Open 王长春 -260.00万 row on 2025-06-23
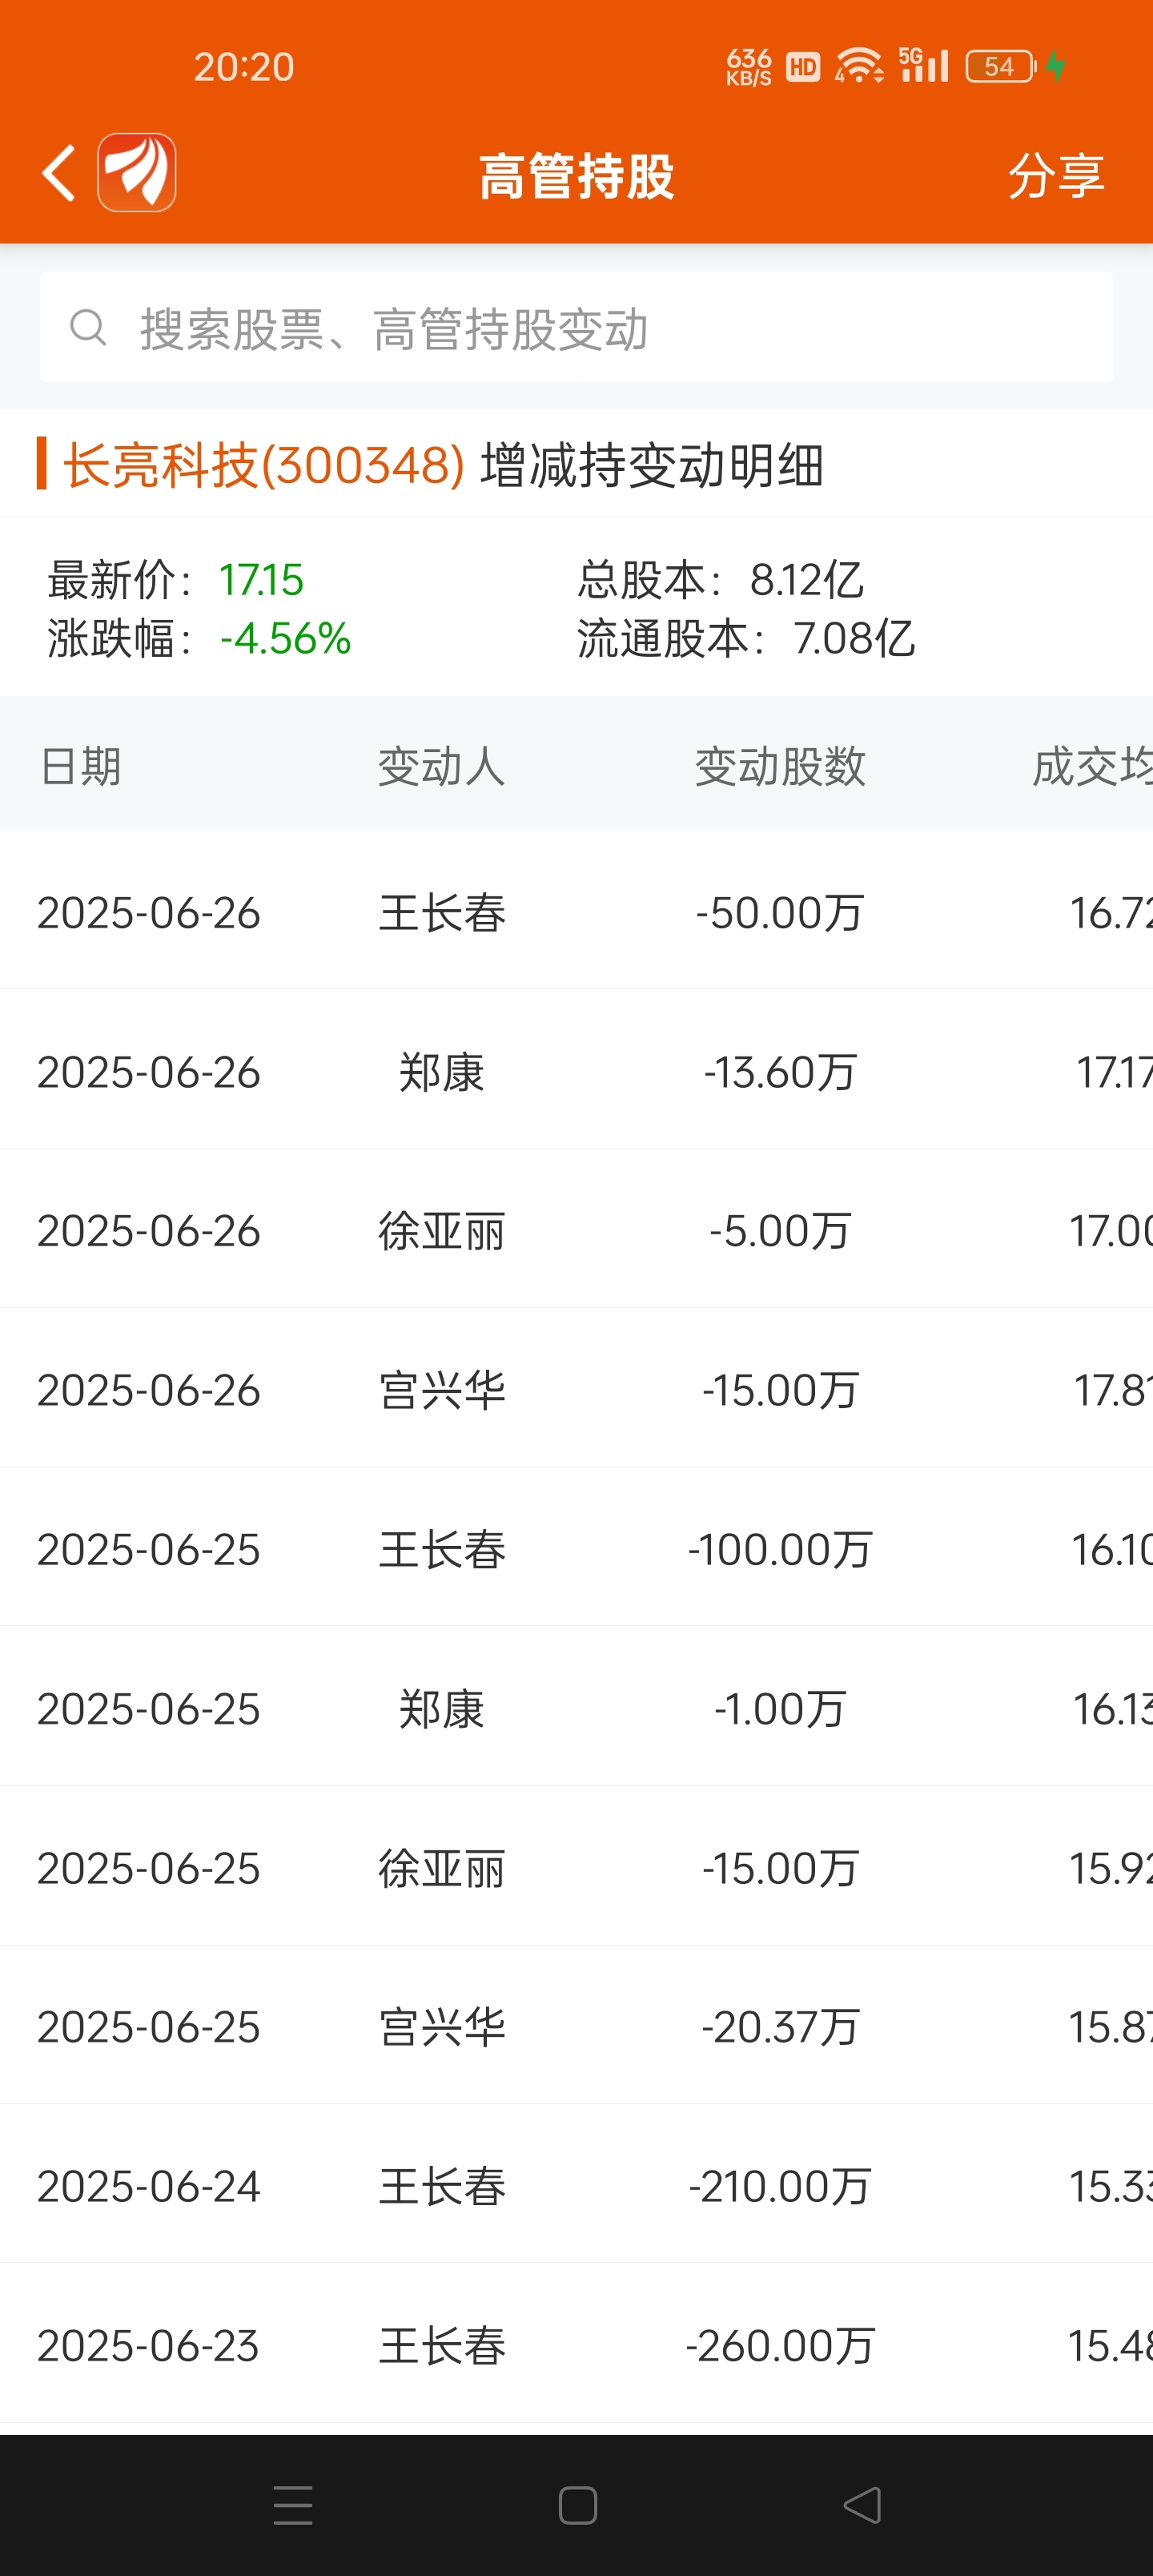This screenshot has height=2576, width=1153. 576,2345
